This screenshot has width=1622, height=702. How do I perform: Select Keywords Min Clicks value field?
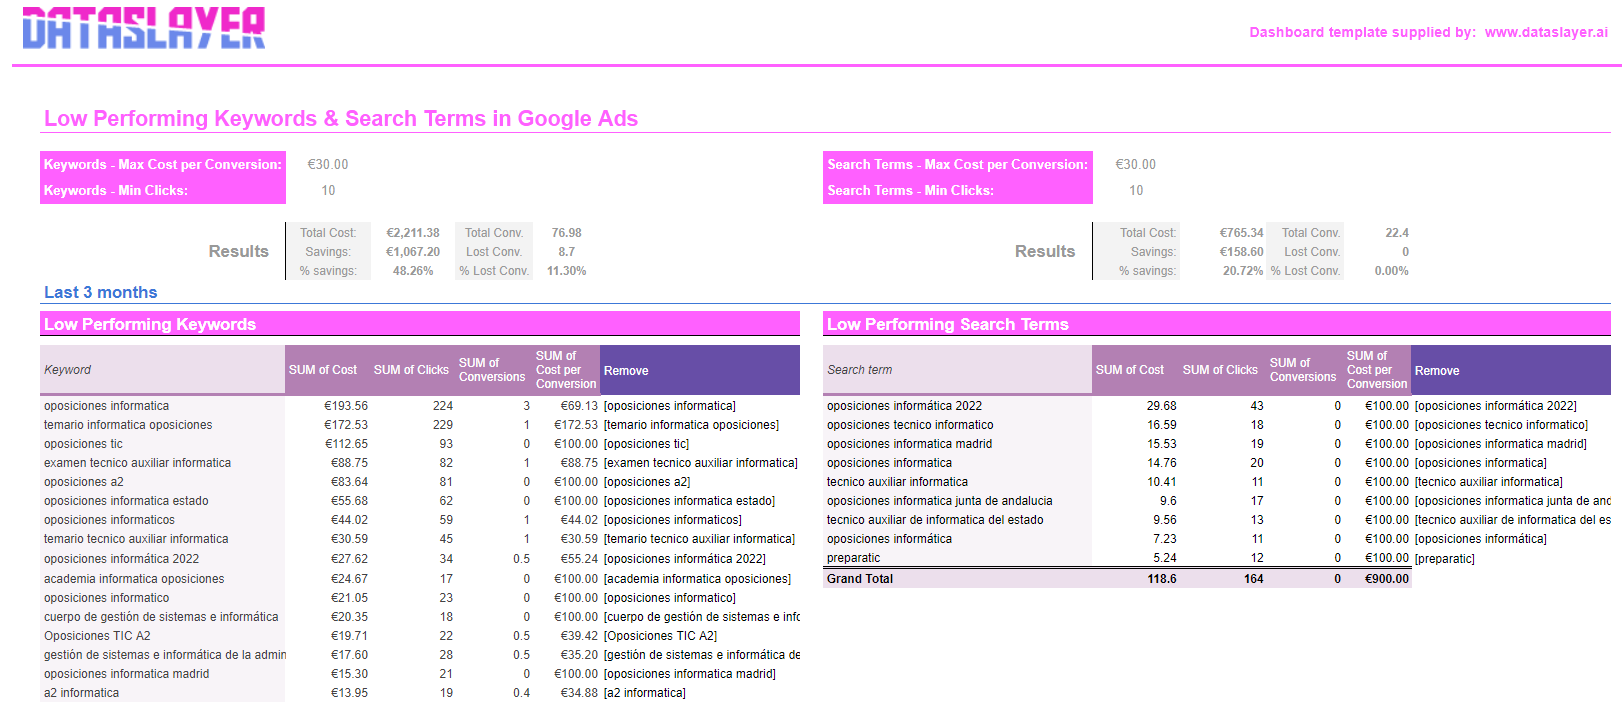tap(328, 191)
